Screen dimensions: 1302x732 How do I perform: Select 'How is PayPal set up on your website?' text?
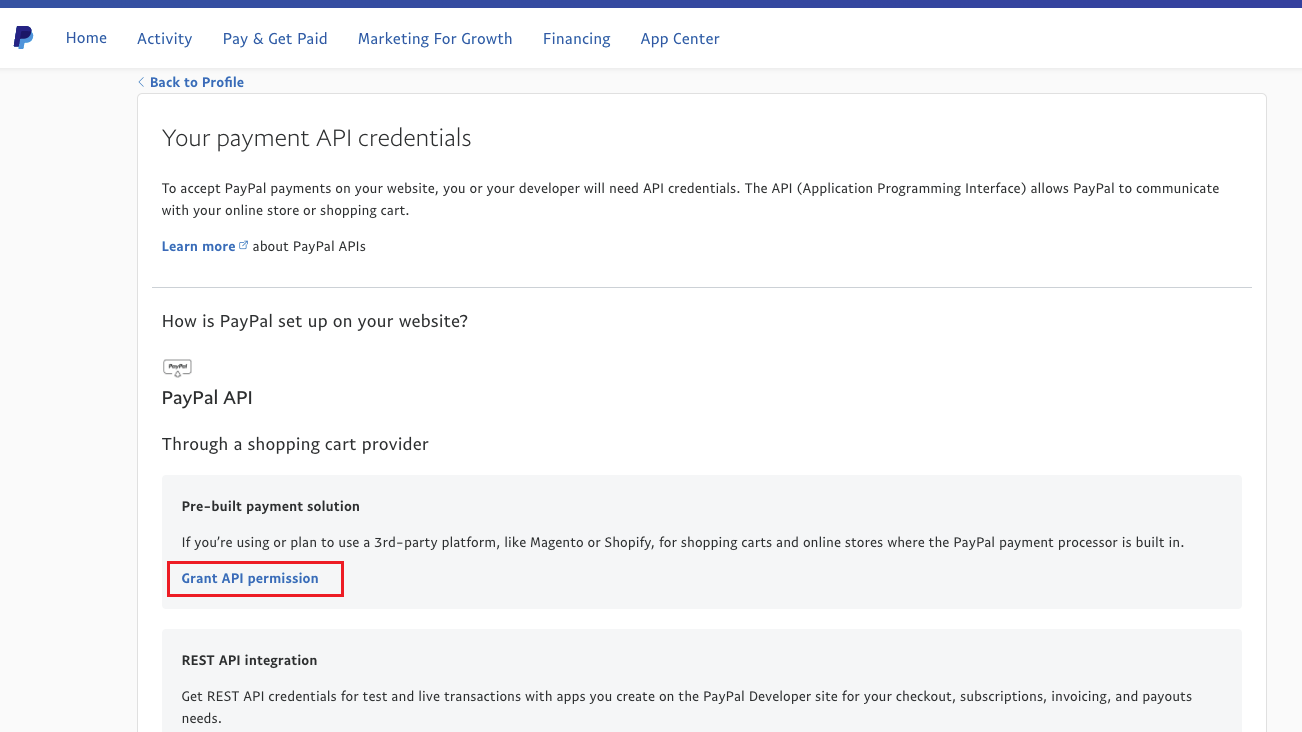pos(315,321)
